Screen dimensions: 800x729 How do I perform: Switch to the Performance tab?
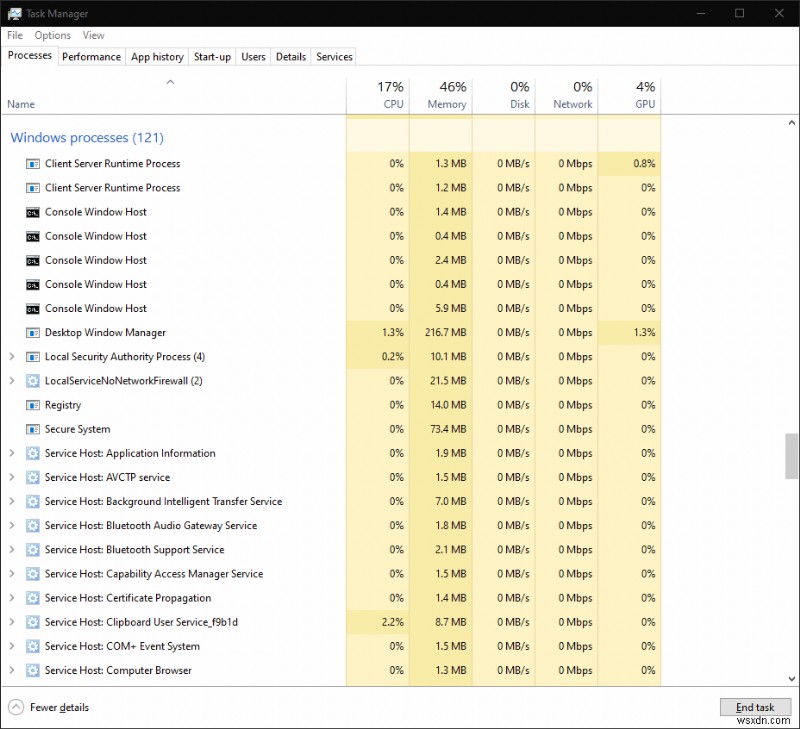point(91,57)
